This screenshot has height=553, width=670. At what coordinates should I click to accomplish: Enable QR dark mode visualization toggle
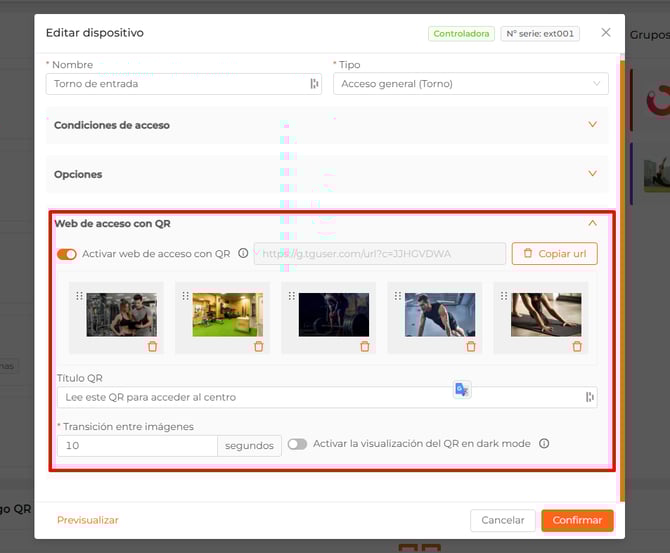[x=297, y=444]
